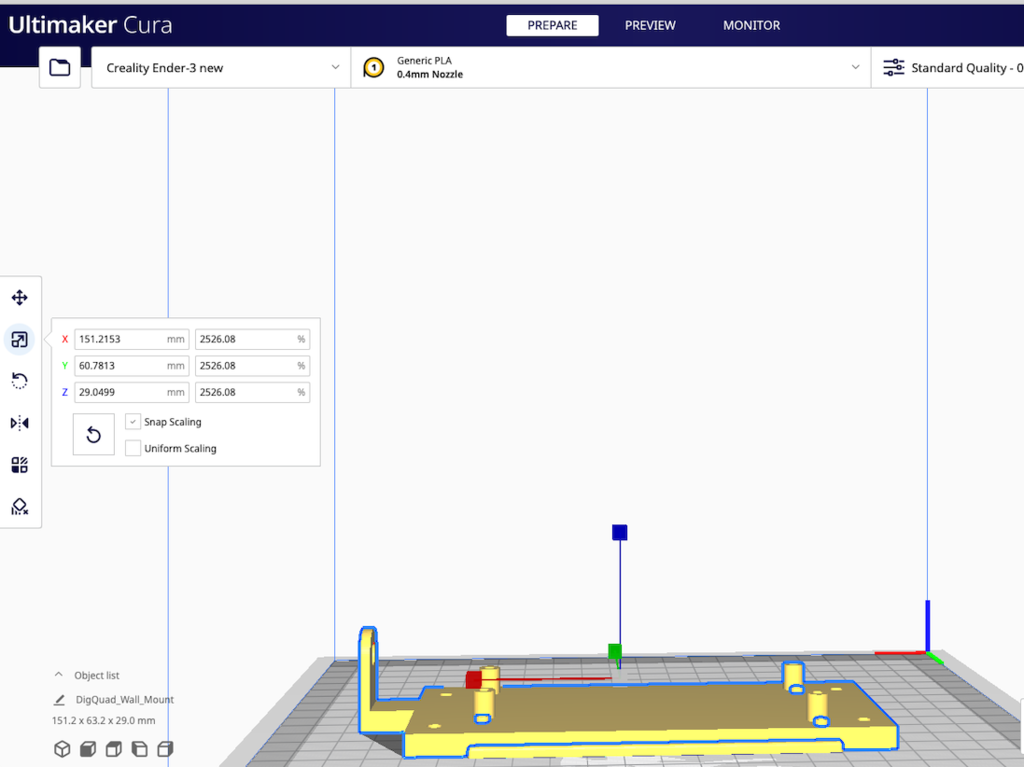Switch to 3D perspective view cube icon

click(x=62, y=749)
